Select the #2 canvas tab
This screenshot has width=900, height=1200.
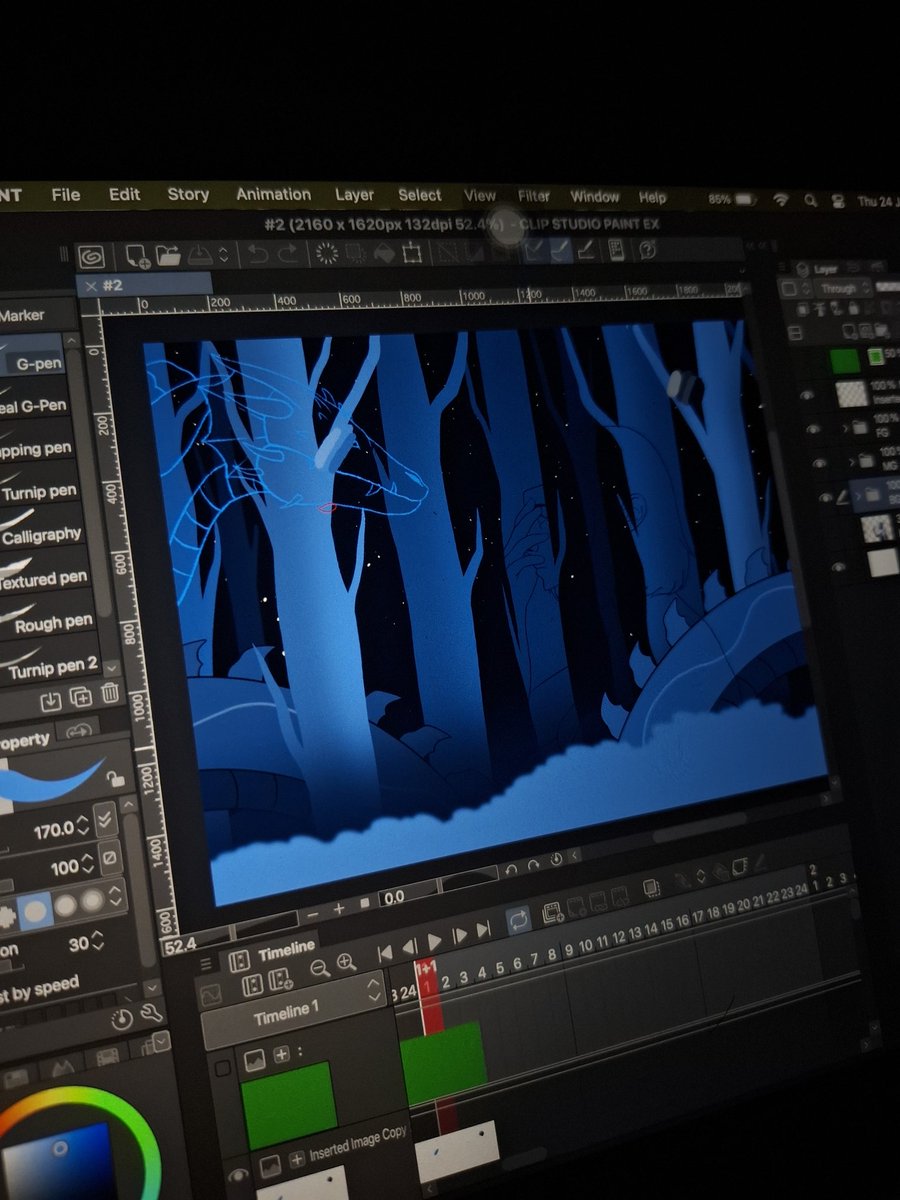pos(143,285)
